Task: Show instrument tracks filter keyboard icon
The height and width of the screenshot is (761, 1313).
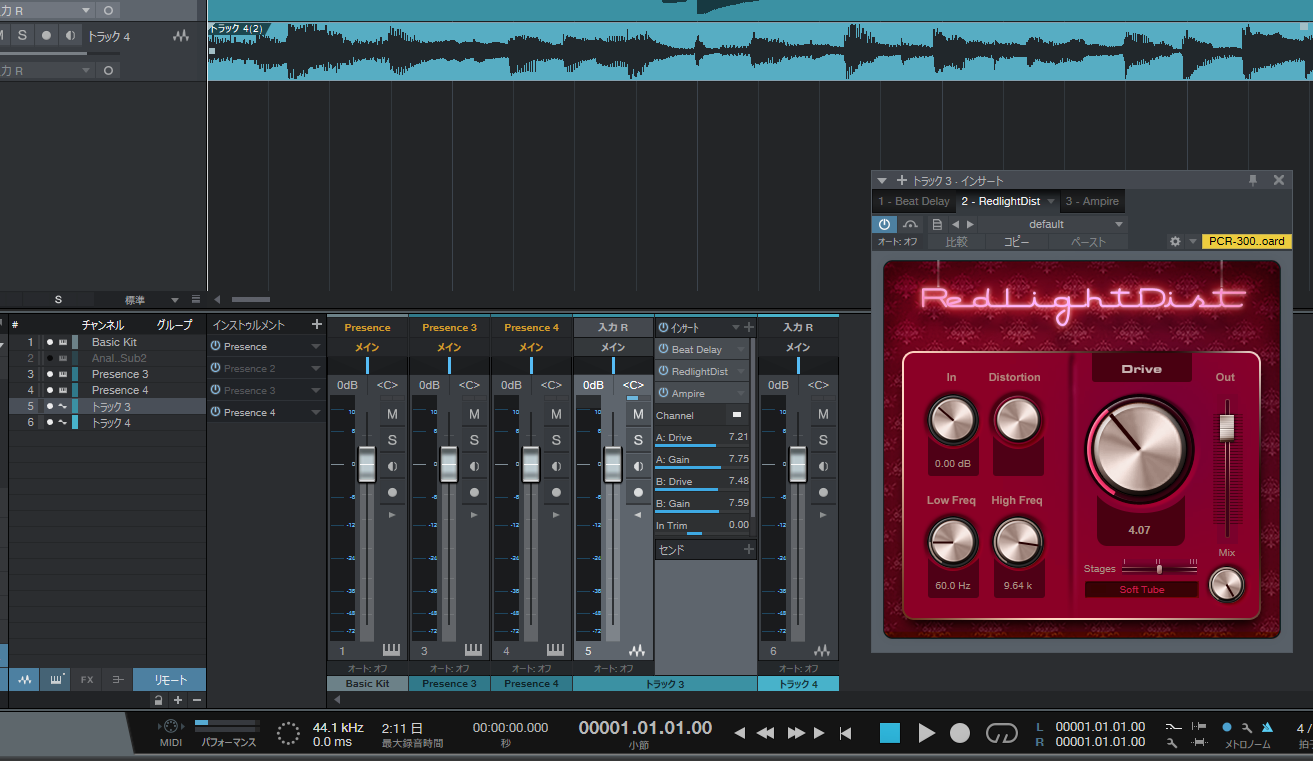Action: pos(56,680)
